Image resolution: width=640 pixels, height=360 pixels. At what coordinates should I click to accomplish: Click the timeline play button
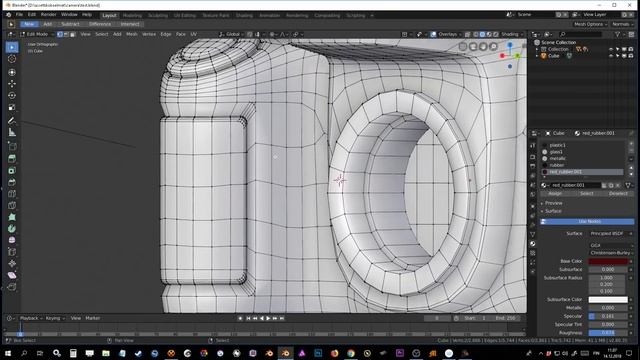(x=268, y=318)
